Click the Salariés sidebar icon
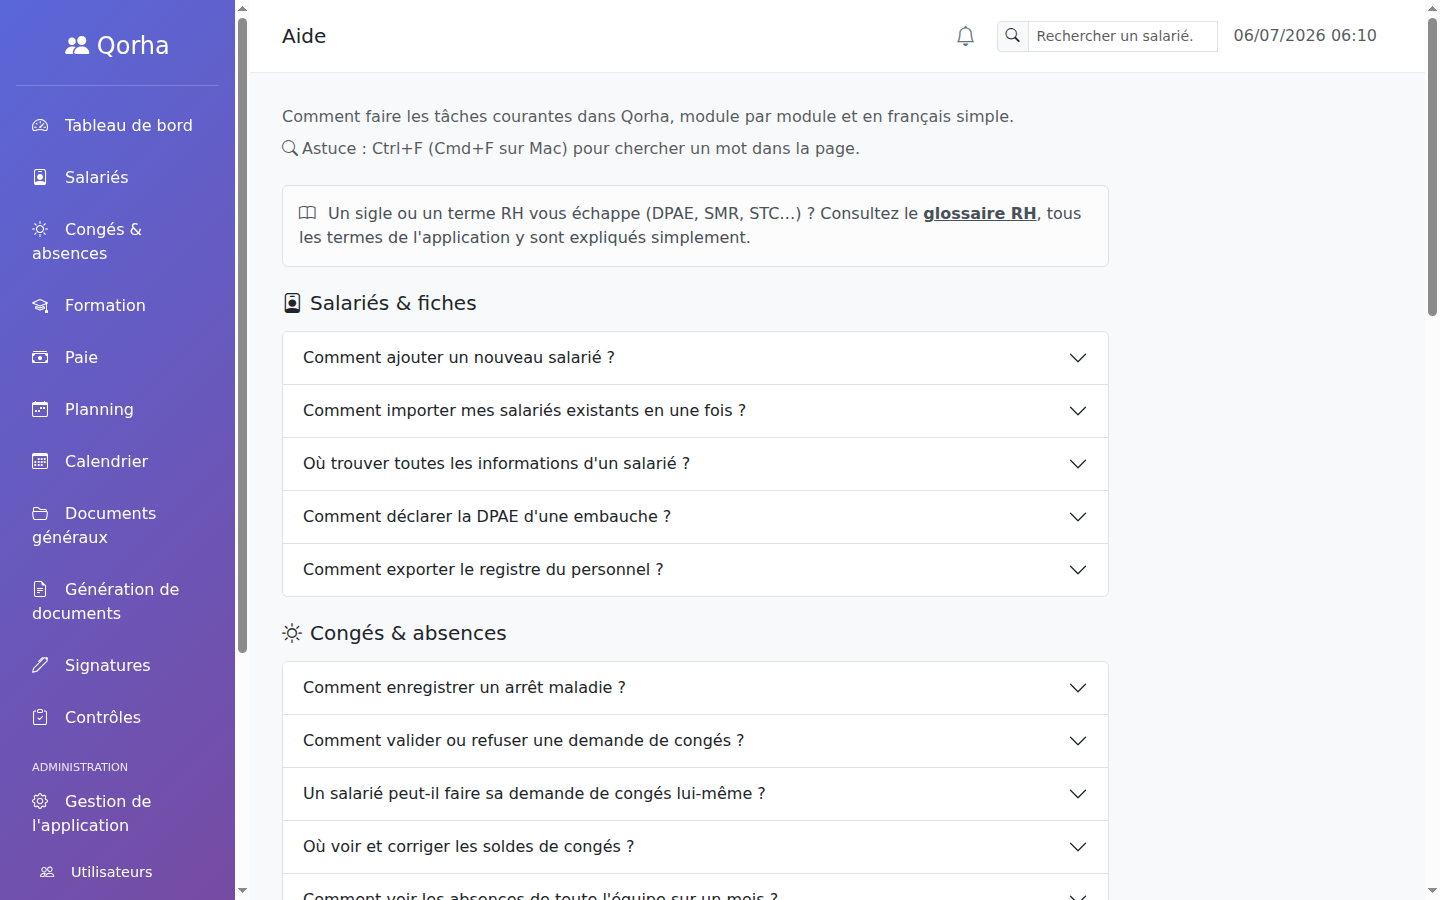 click(40, 177)
